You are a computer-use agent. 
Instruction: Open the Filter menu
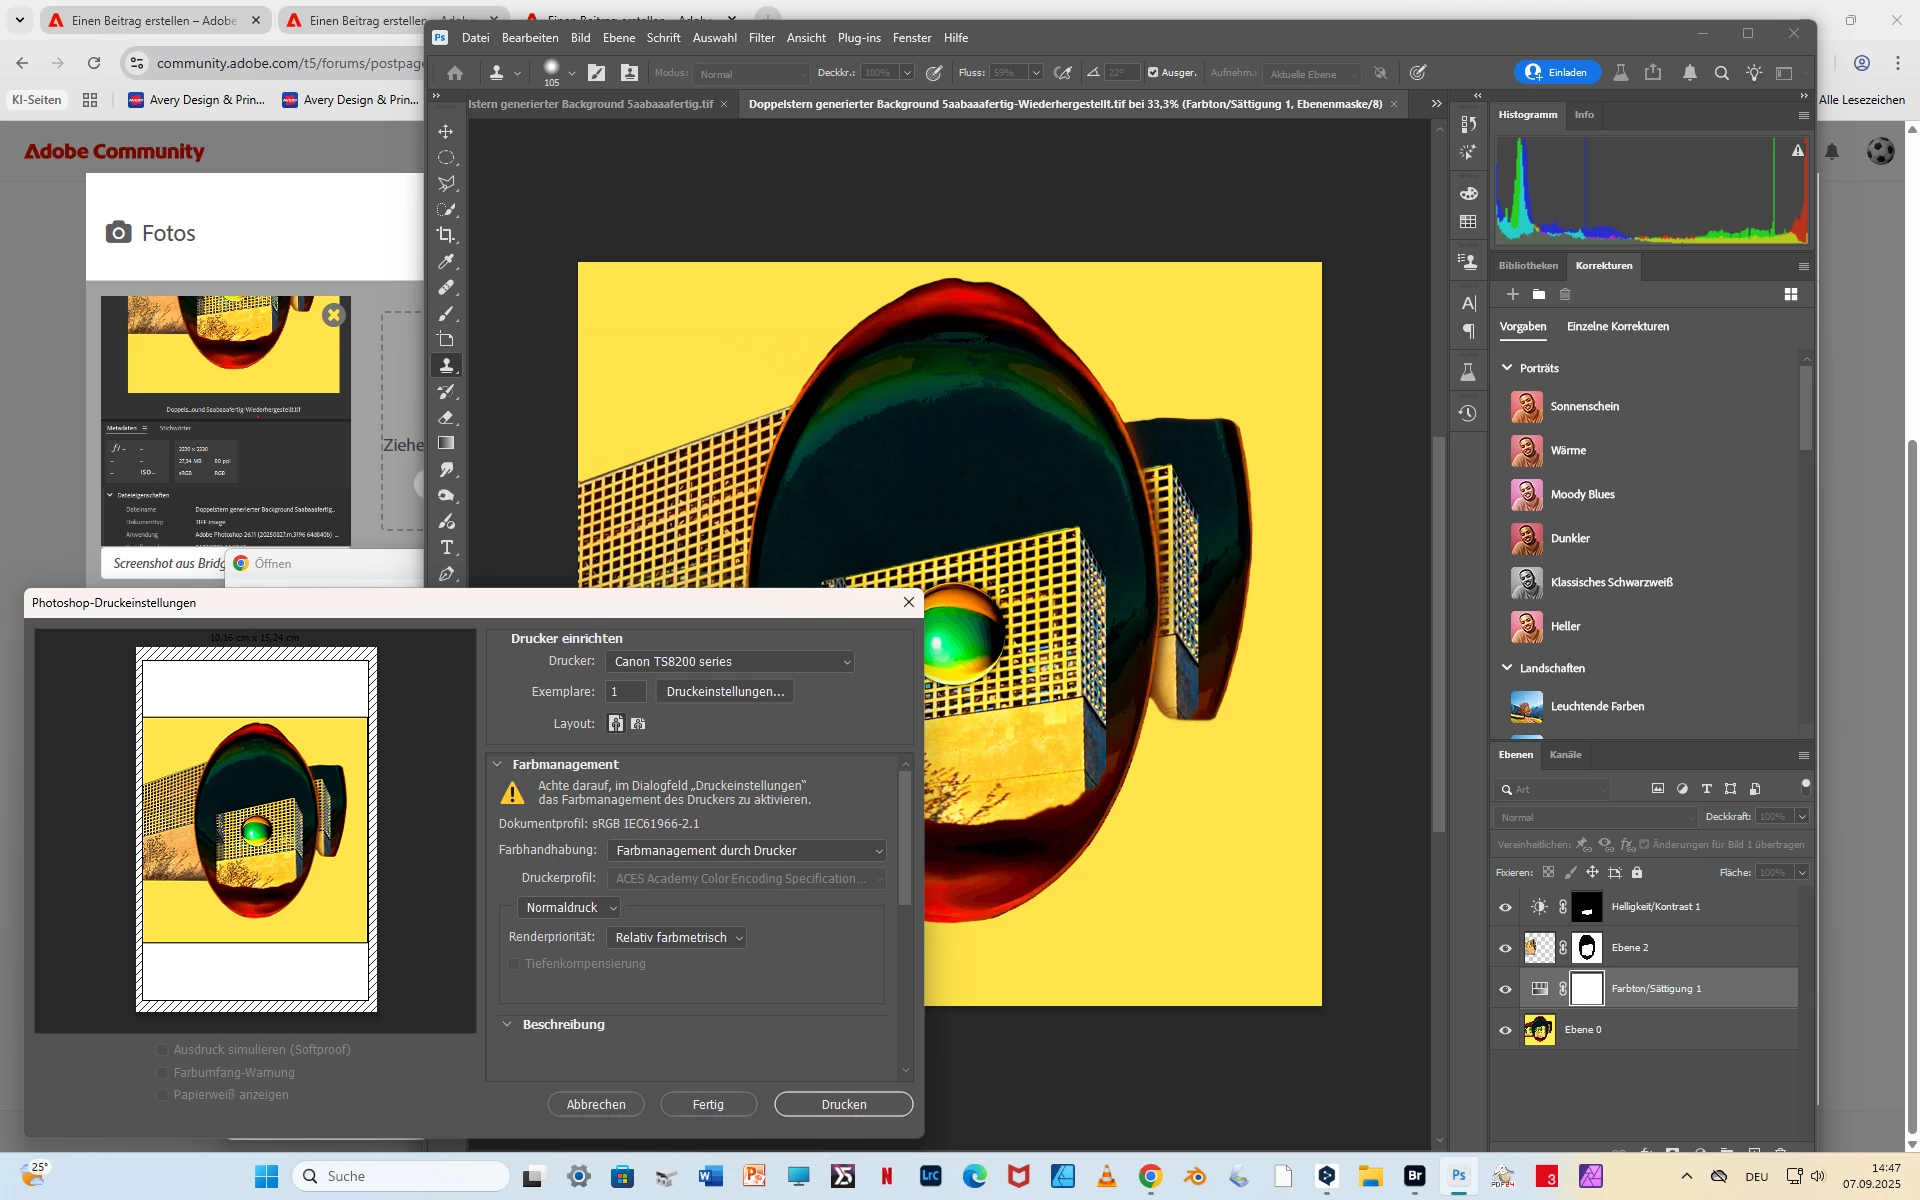pyautogui.click(x=761, y=38)
